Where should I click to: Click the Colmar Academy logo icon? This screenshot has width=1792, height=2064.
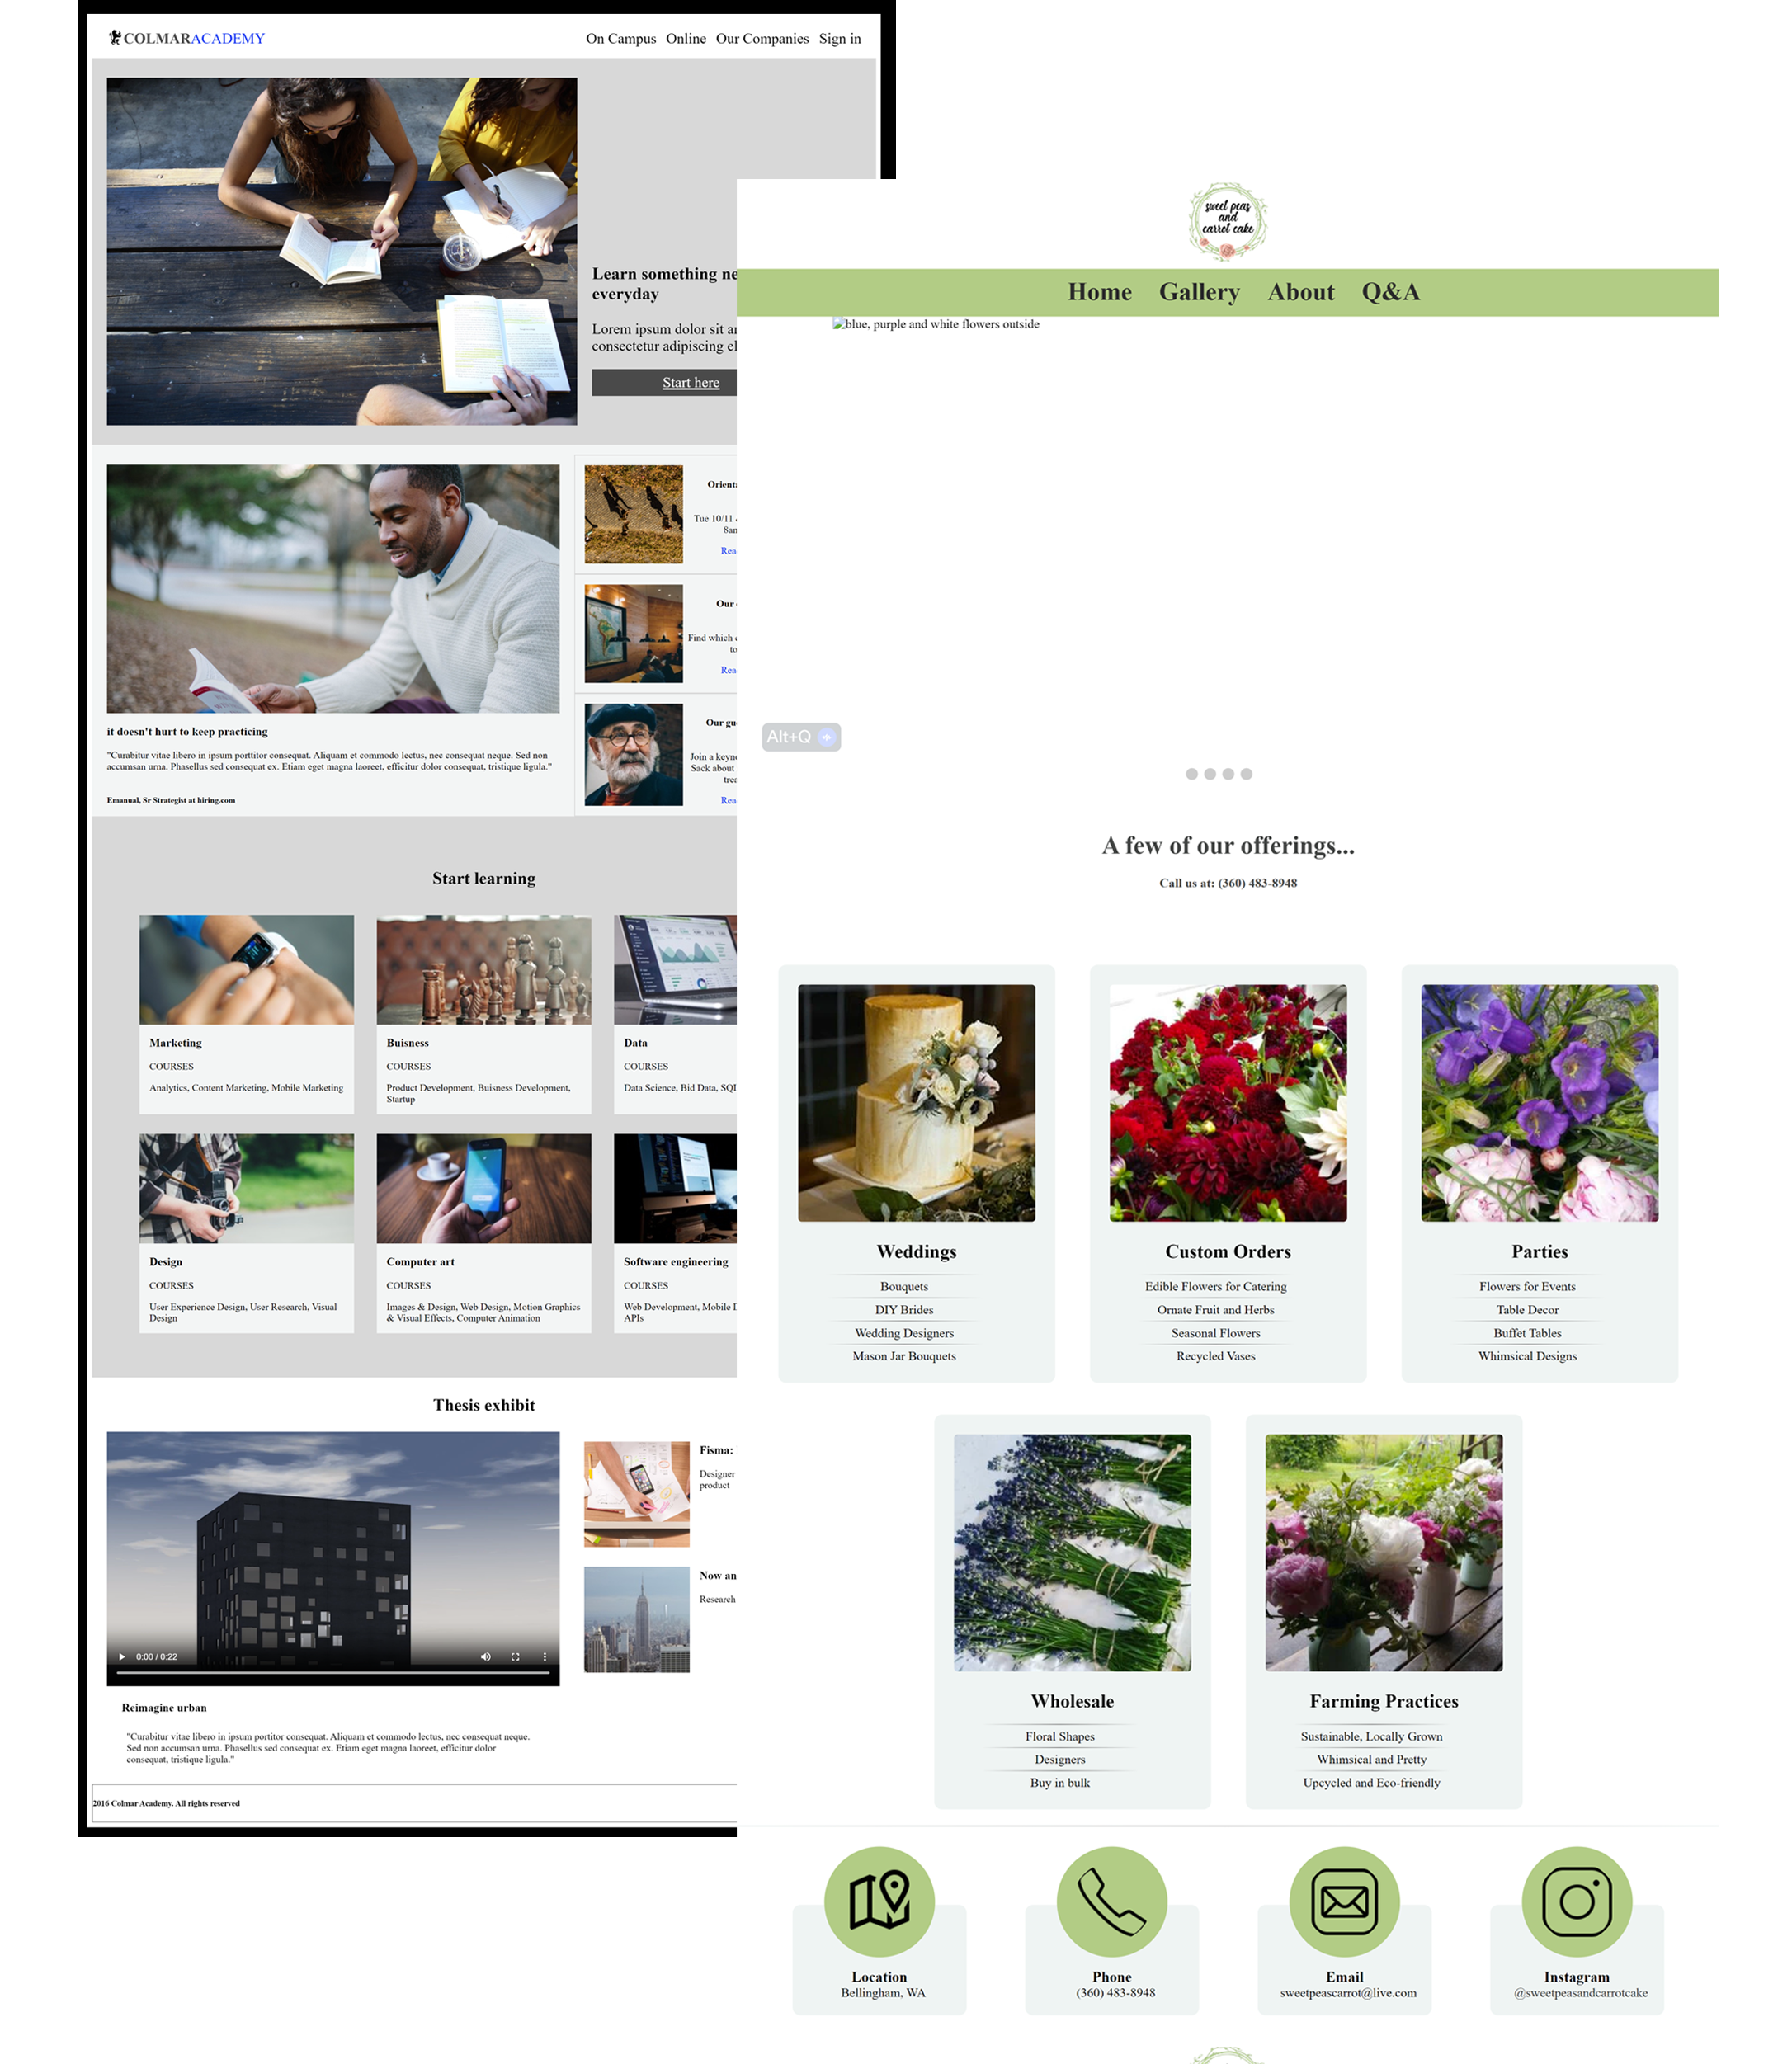[x=116, y=37]
